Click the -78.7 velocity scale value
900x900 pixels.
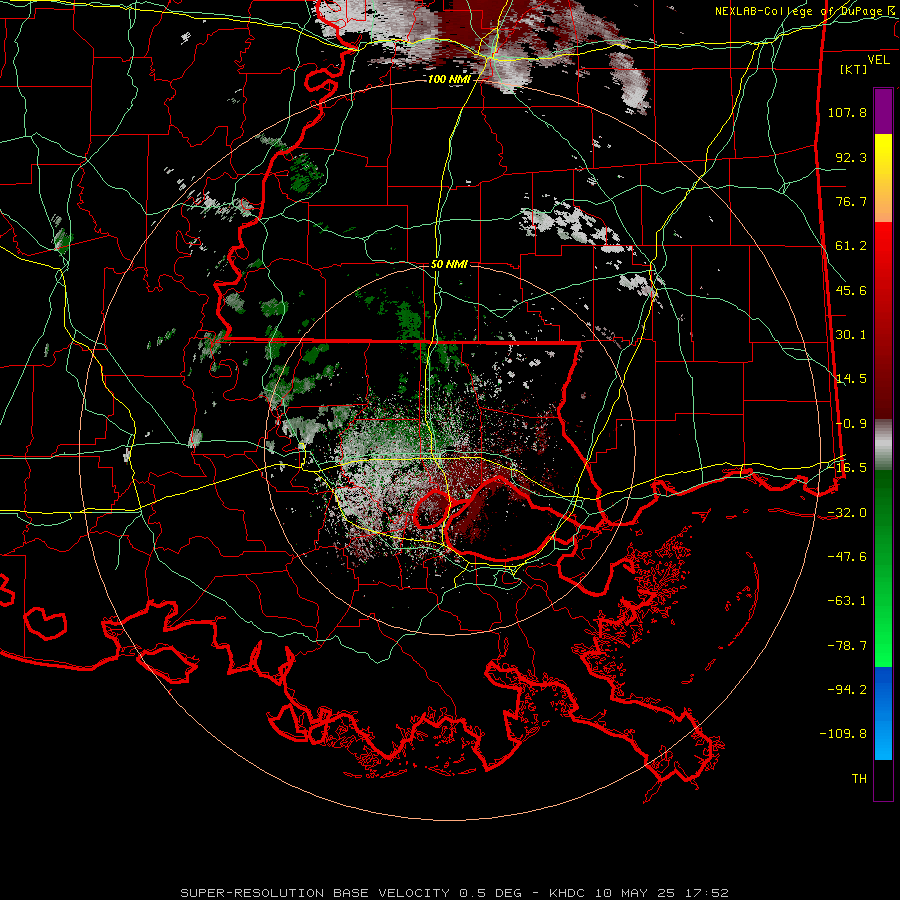pos(847,646)
